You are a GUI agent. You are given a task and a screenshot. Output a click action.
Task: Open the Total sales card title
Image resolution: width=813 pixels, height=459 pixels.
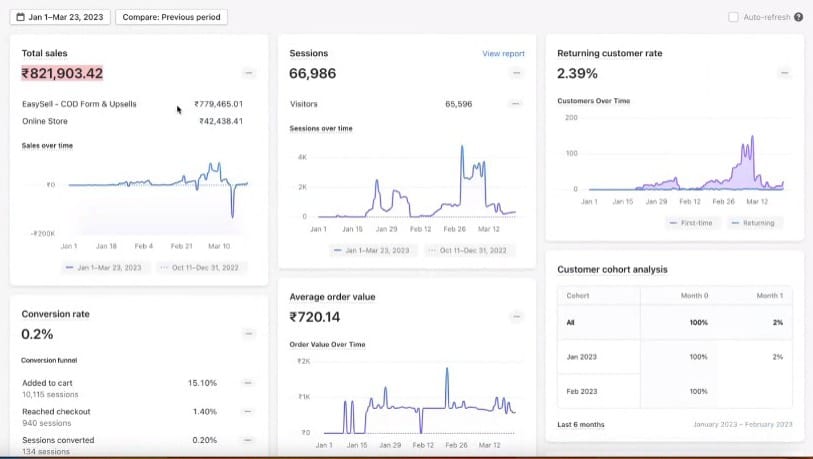[45, 53]
